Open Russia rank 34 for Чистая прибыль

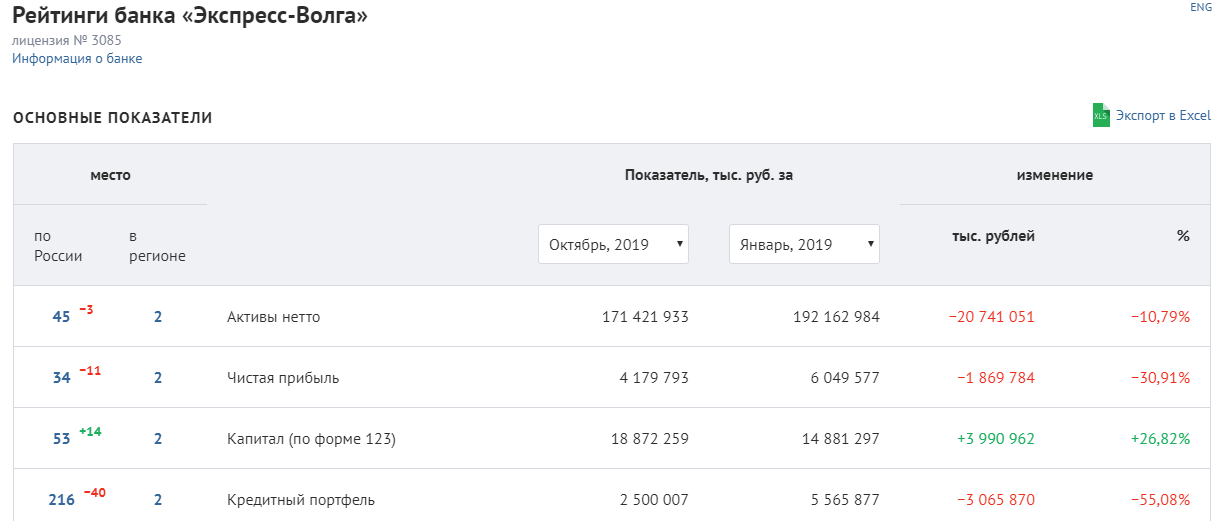click(x=61, y=378)
